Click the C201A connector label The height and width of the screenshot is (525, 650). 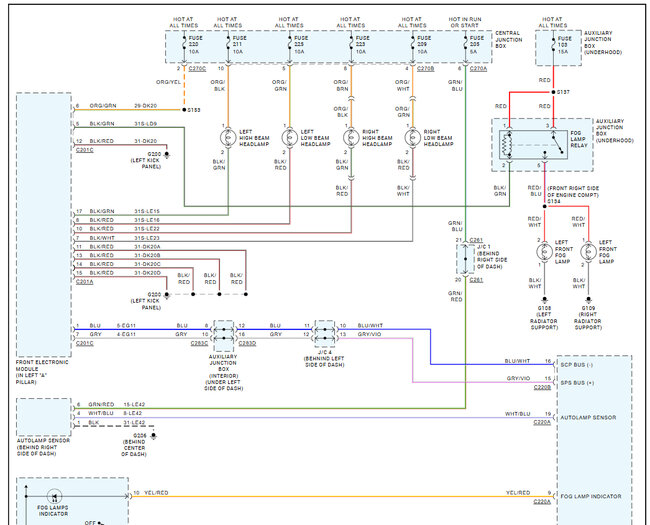click(x=85, y=282)
